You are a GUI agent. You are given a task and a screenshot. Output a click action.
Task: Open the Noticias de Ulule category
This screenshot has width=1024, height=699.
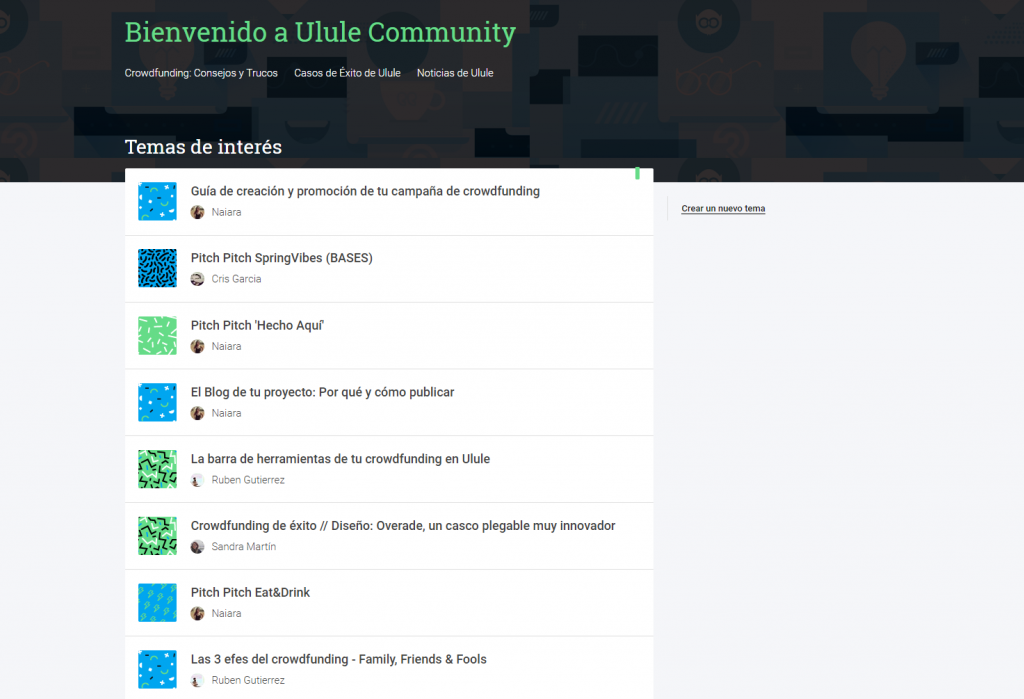pos(455,73)
